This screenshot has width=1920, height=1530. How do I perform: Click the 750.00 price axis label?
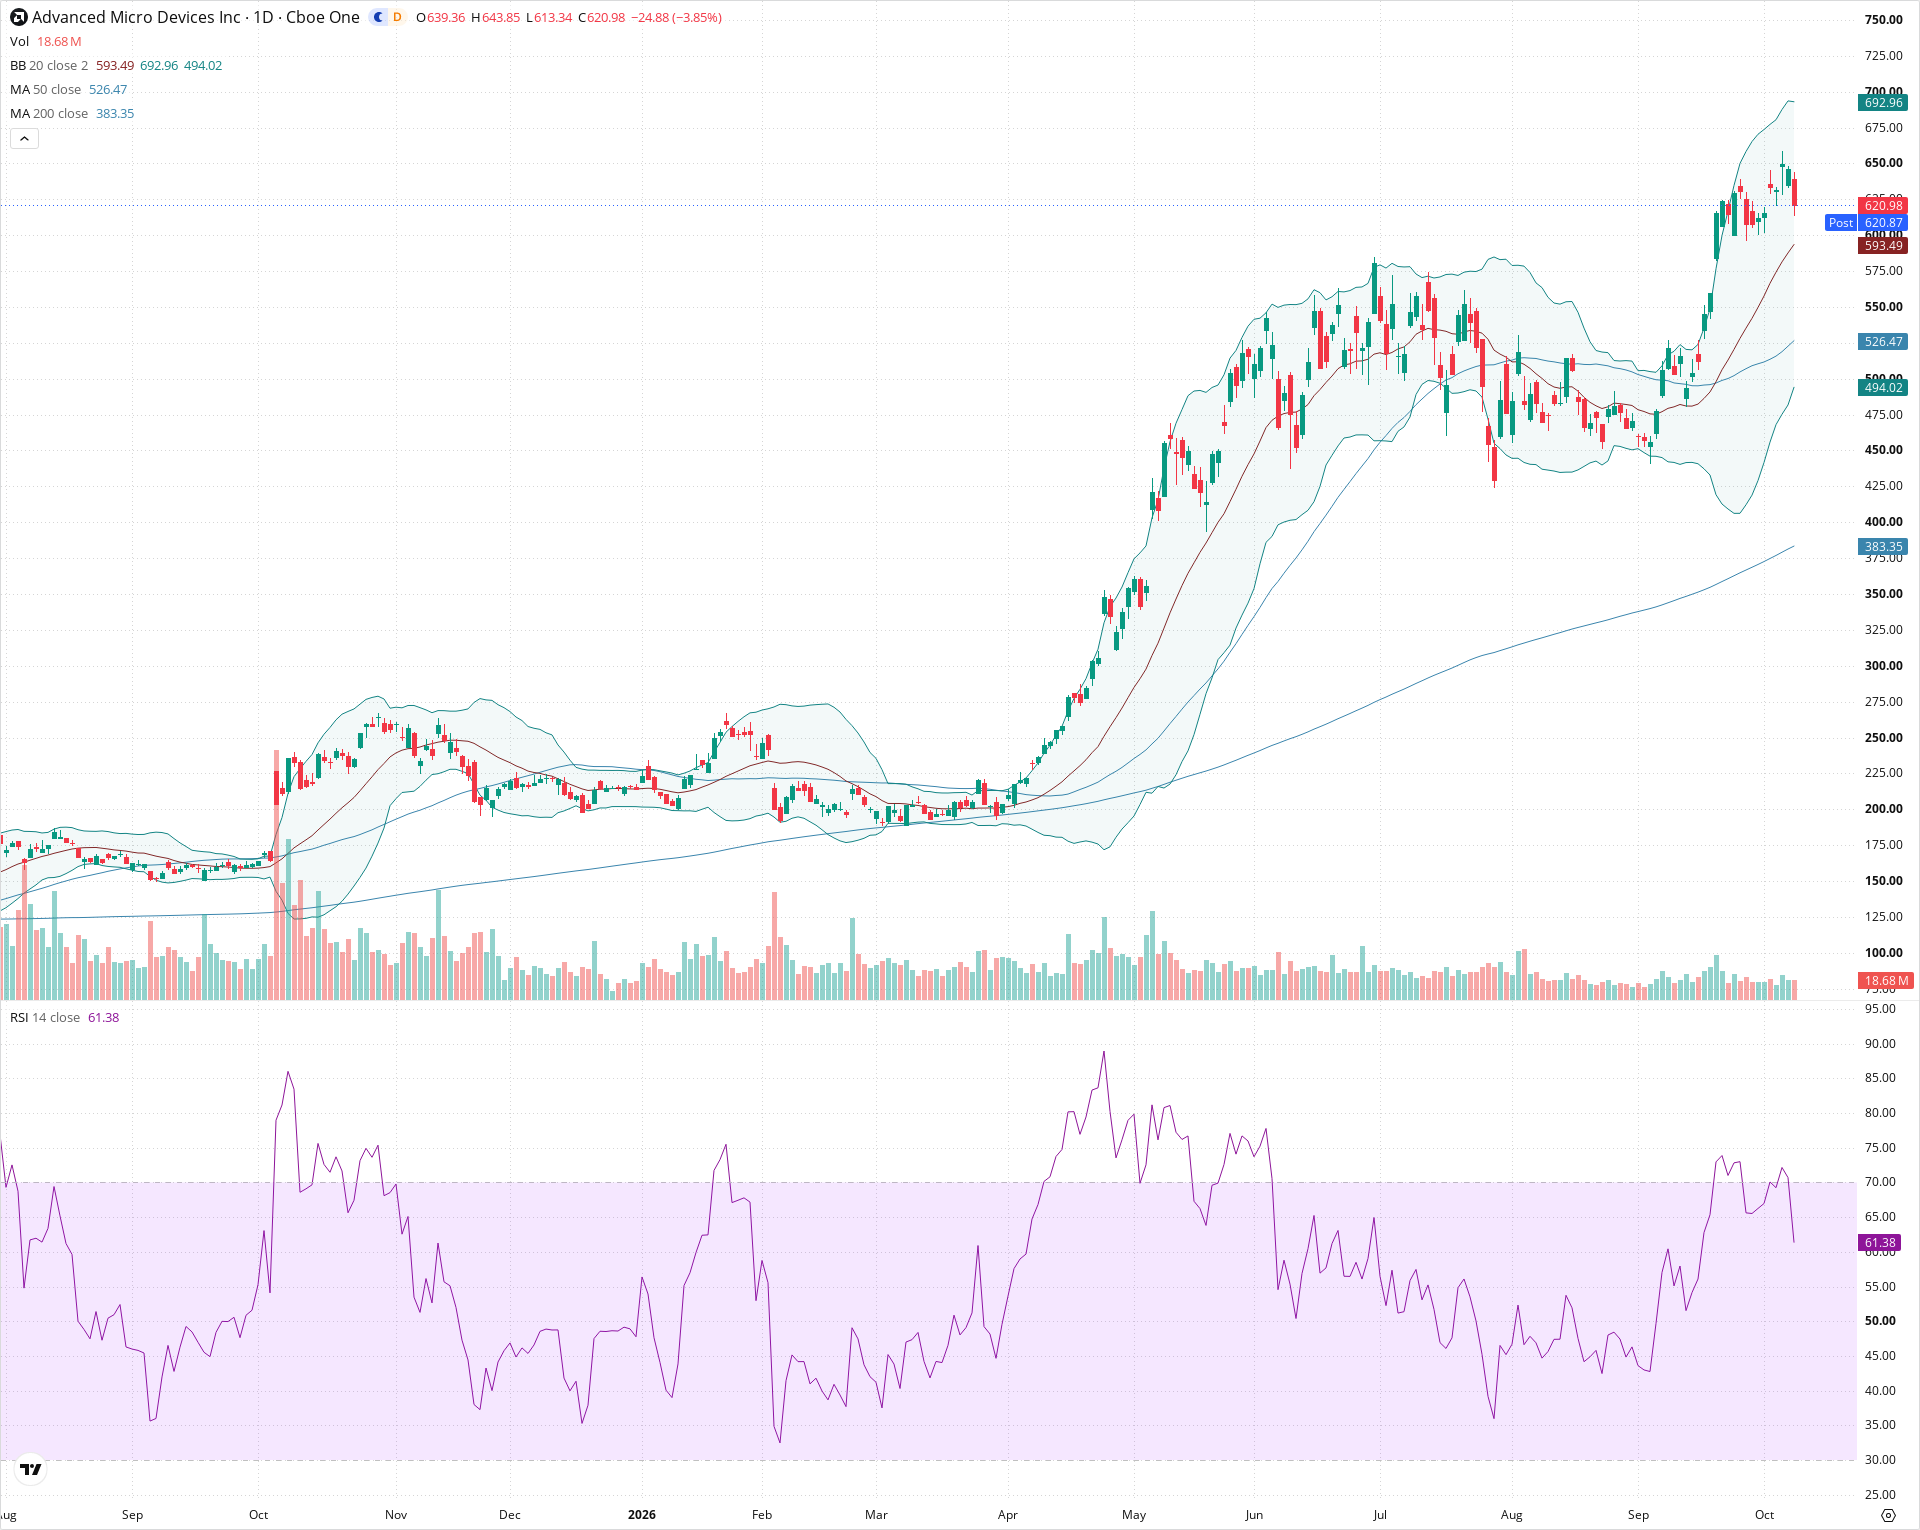[x=1883, y=20]
